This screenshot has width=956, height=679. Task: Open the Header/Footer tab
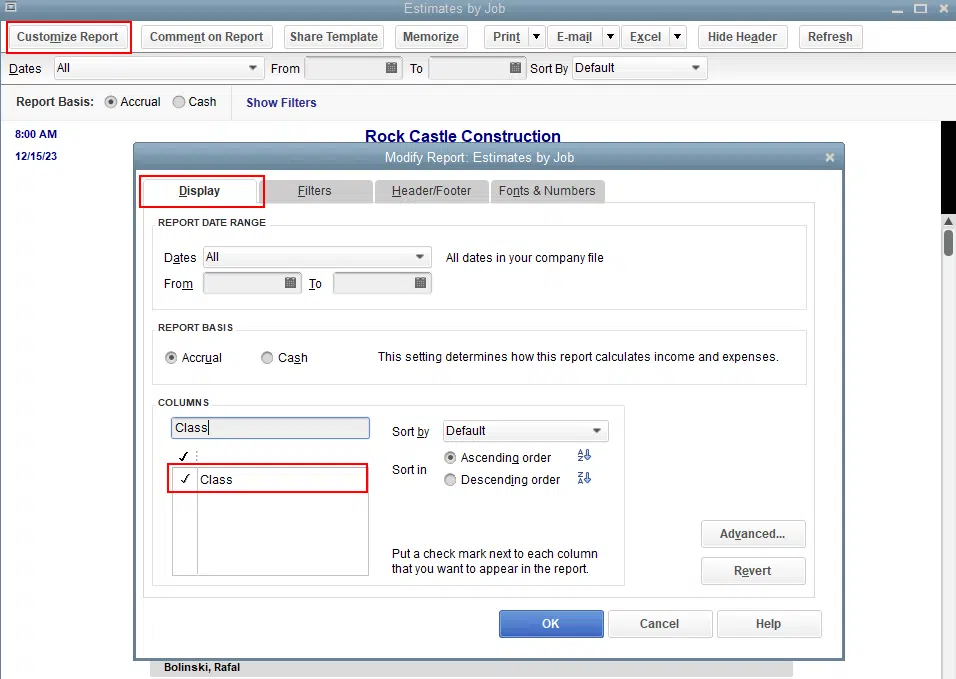[x=432, y=191]
